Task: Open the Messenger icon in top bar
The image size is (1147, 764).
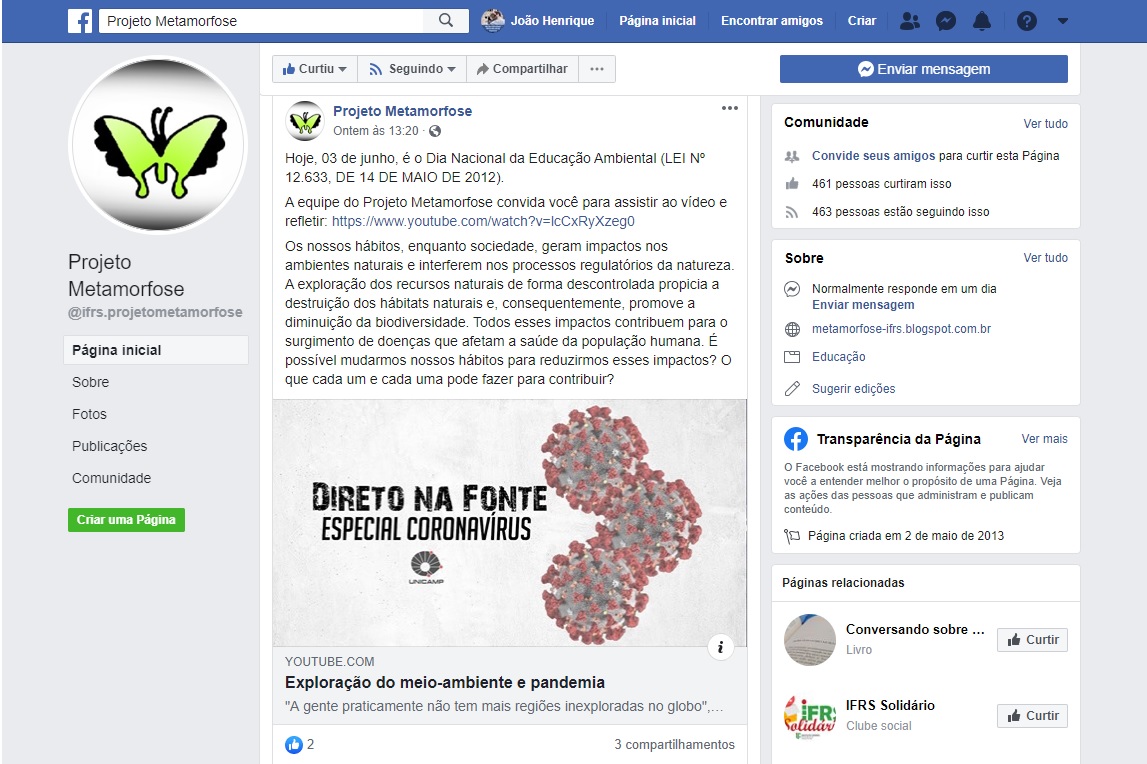Action: 946,21
